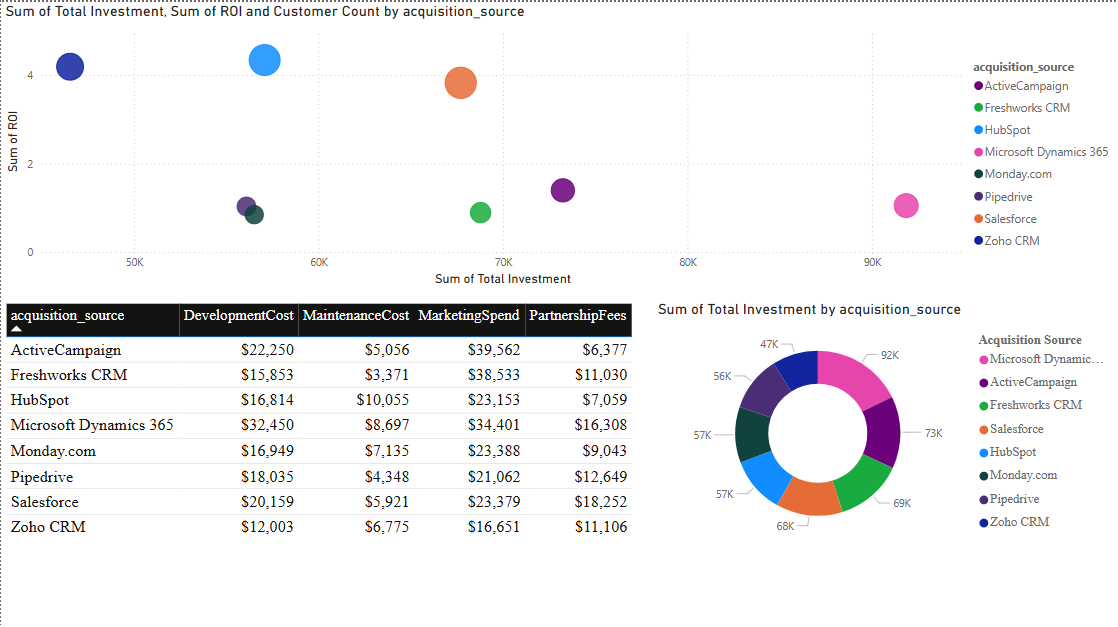
Task: Select the Monday.com table row label
Action: click(x=53, y=452)
